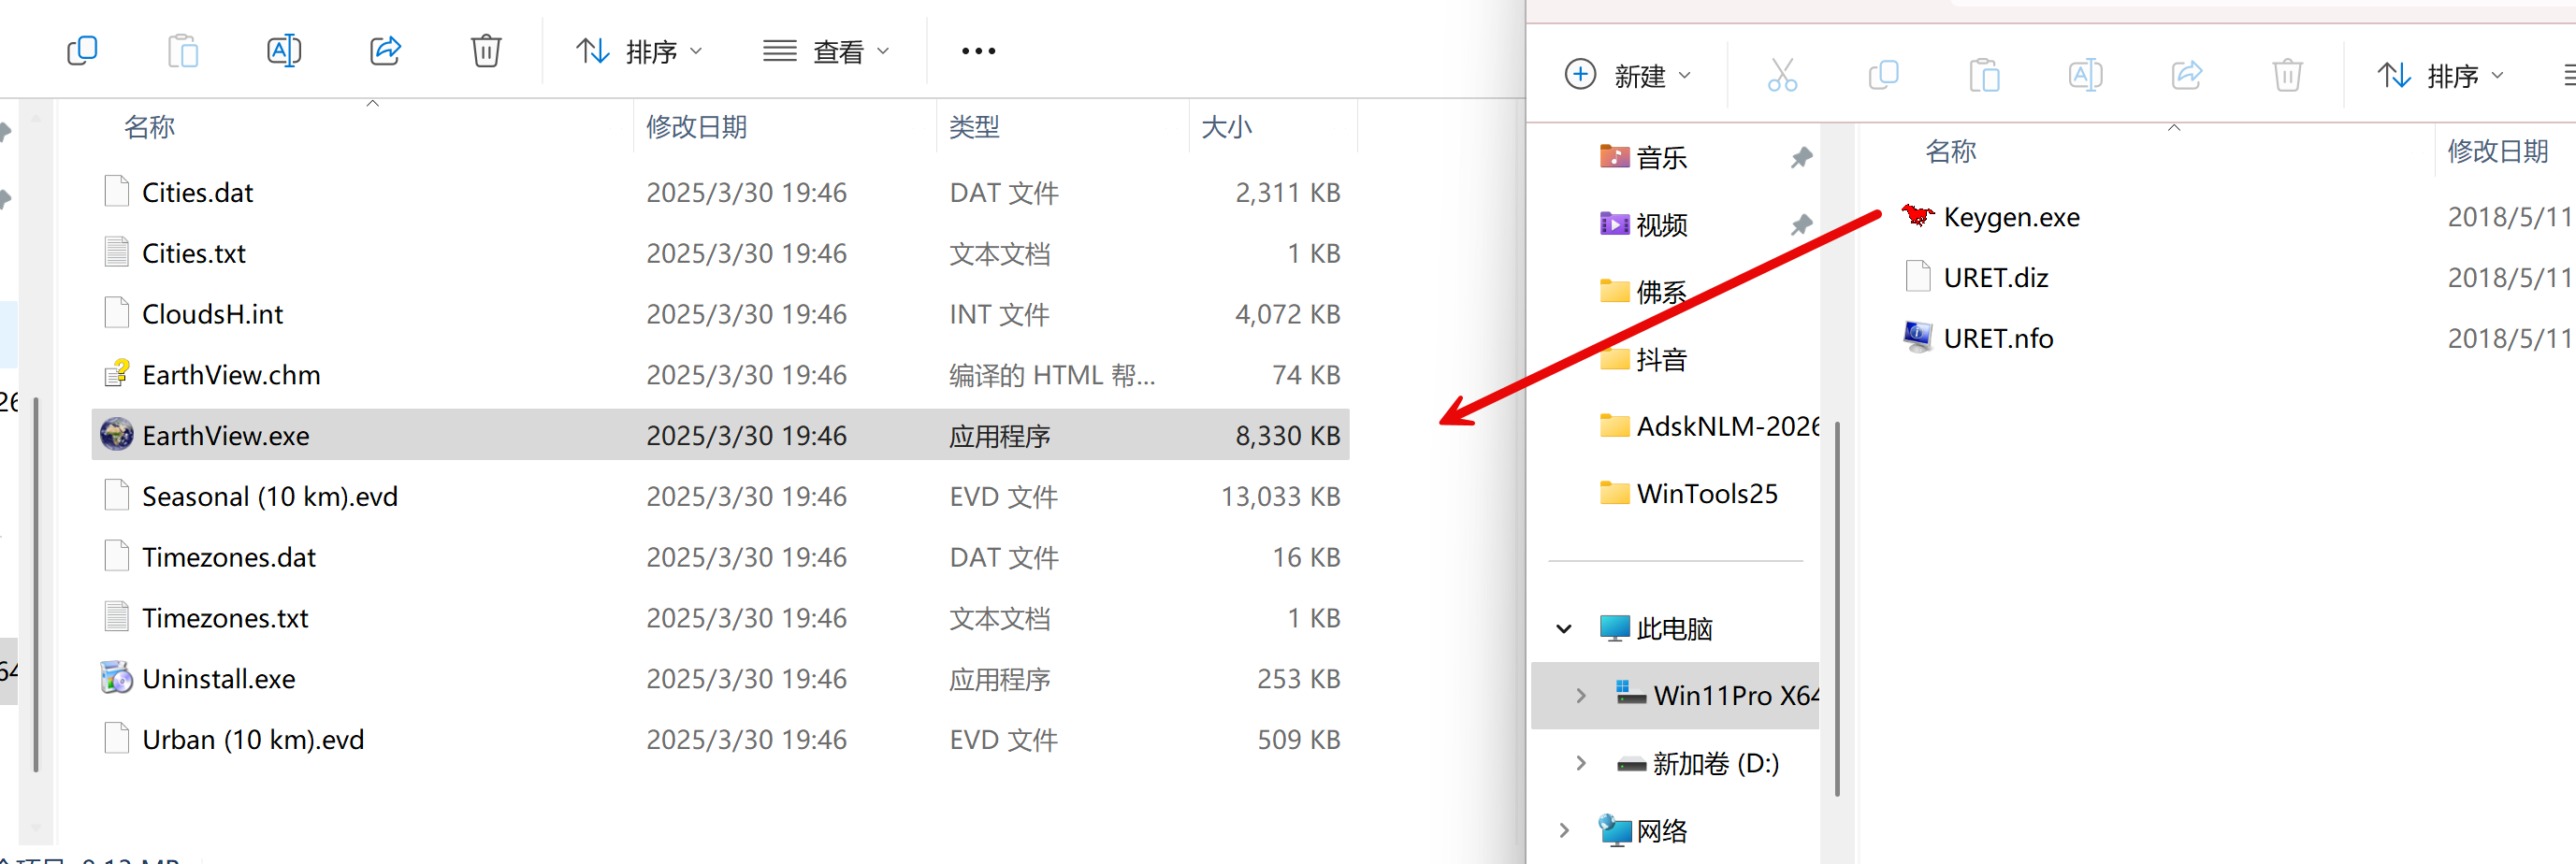
Task: Click the pin icon next to 视频
Action: pos(1801,225)
